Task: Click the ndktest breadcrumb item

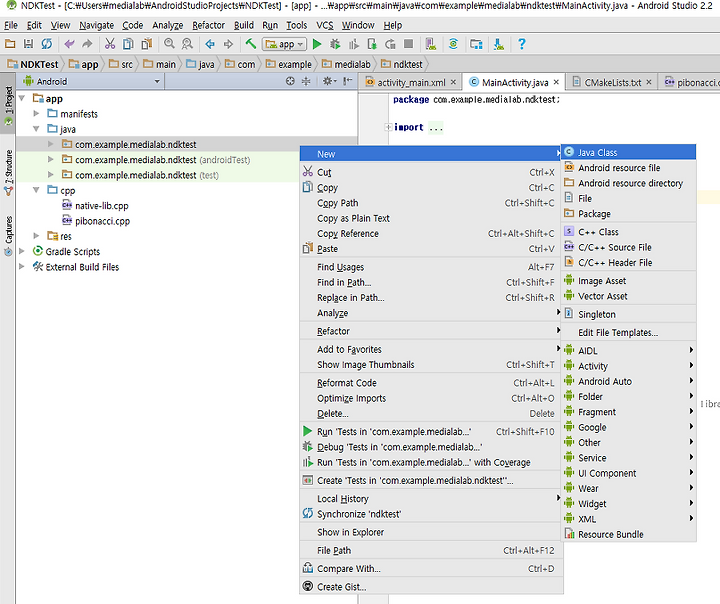Action: 402,64
